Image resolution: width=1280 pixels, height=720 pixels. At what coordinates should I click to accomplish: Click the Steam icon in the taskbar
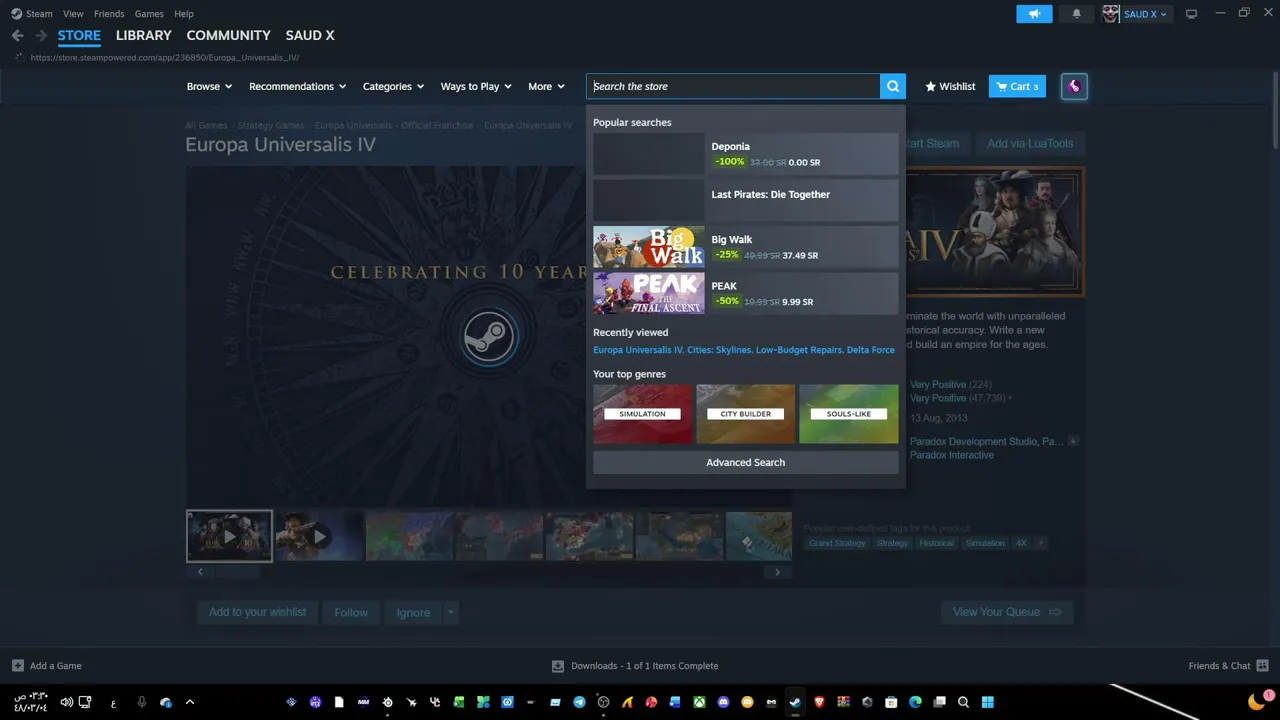[795, 702]
